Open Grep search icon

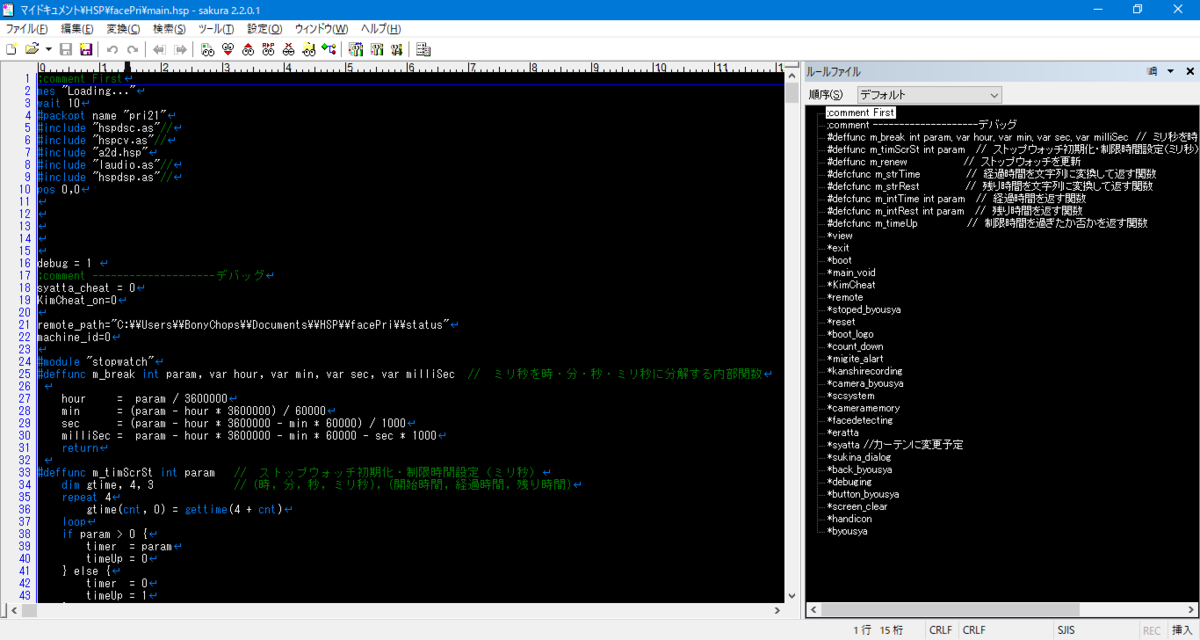click(309, 48)
